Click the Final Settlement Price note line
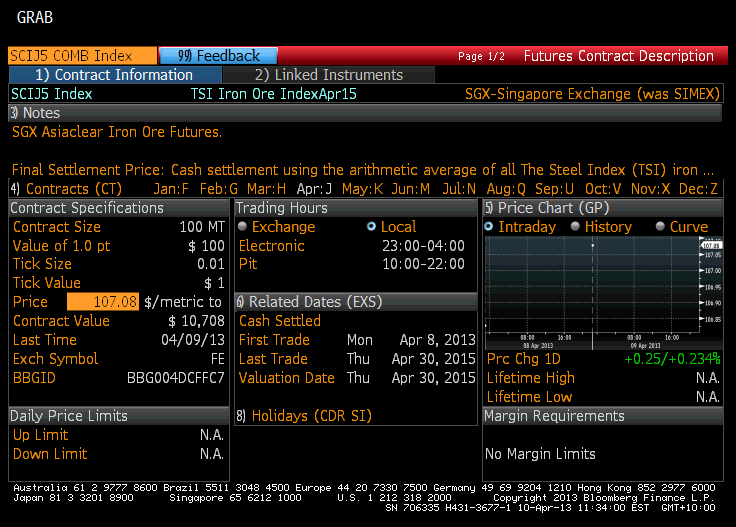Image resolution: width=736 pixels, height=527 pixels. pyautogui.click(x=362, y=169)
